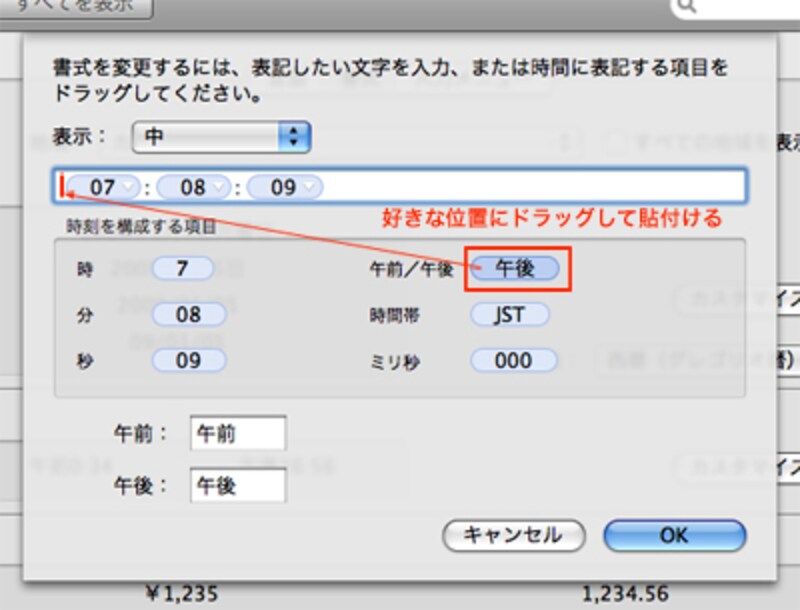
Task: Click inside the time format field
Action: click(x=399, y=186)
